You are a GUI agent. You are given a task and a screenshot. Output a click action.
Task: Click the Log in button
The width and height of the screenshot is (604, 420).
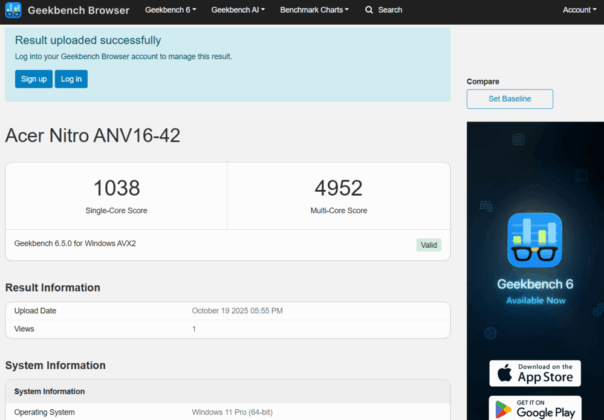click(71, 79)
